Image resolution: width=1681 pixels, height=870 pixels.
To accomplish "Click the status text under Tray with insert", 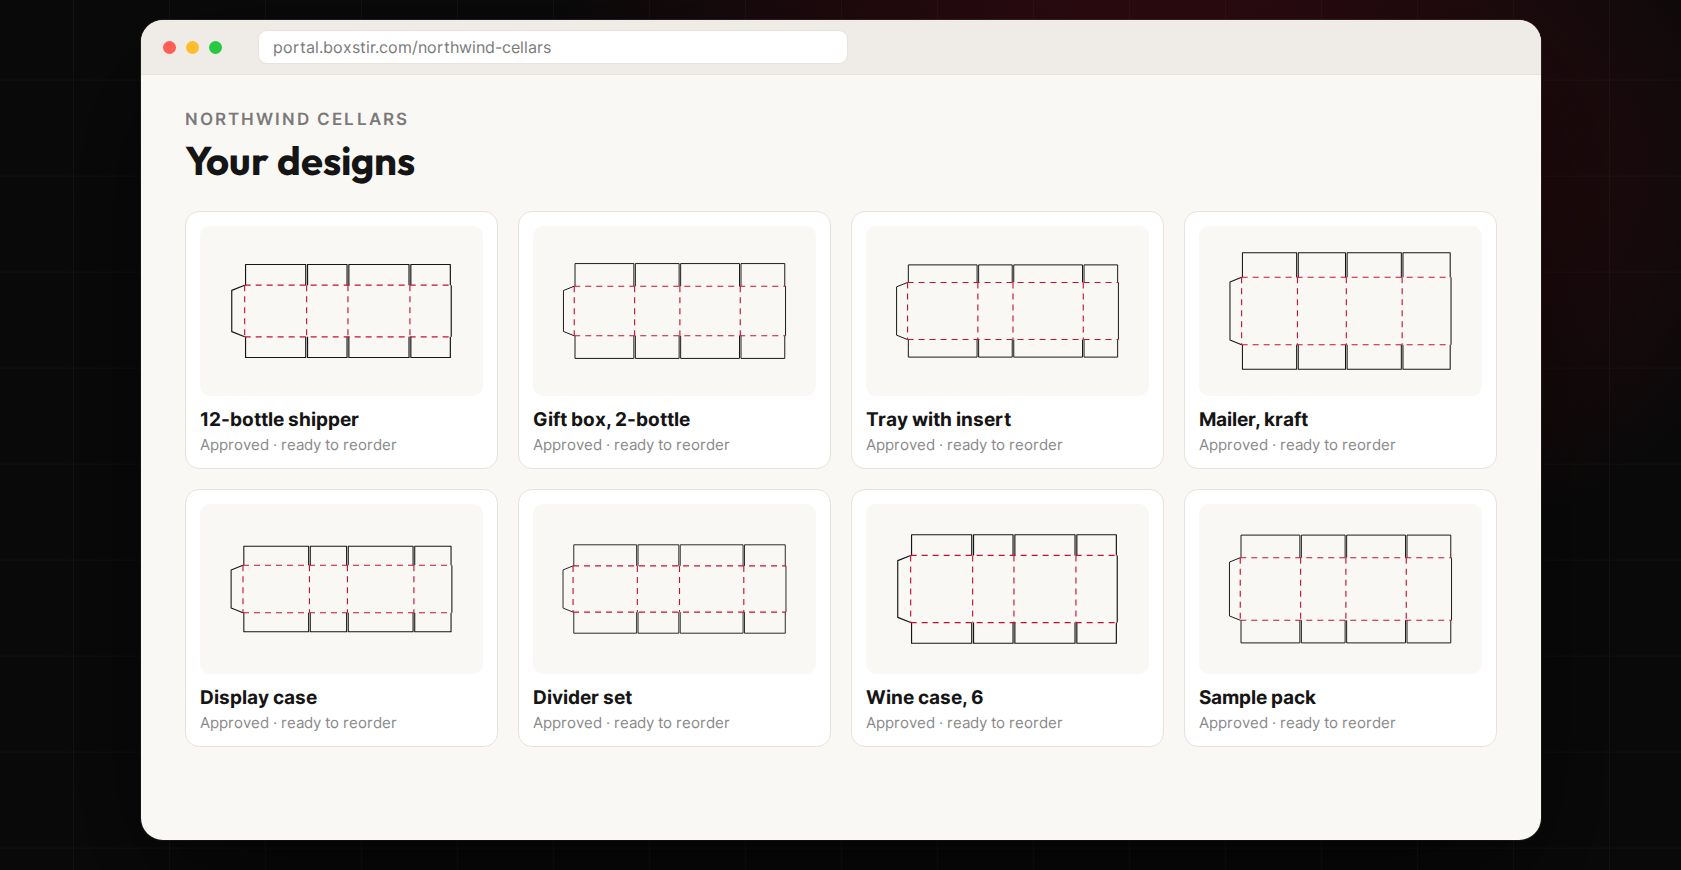I will pyautogui.click(x=964, y=445).
